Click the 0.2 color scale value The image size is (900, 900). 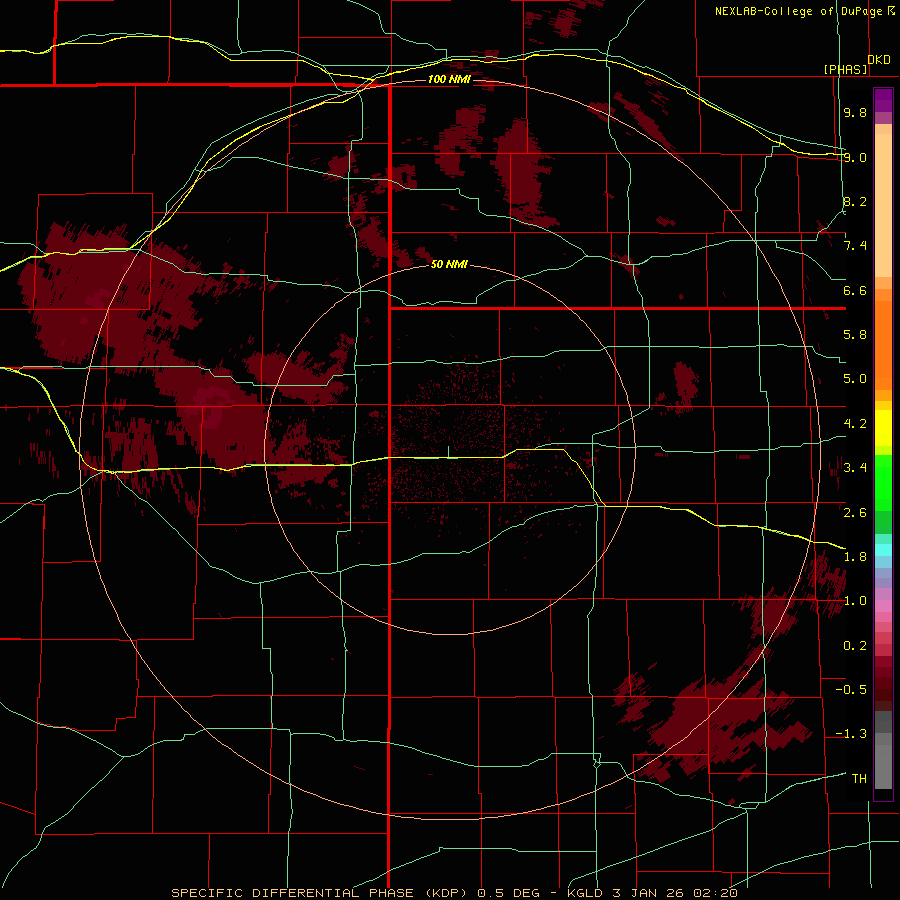(x=855, y=646)
